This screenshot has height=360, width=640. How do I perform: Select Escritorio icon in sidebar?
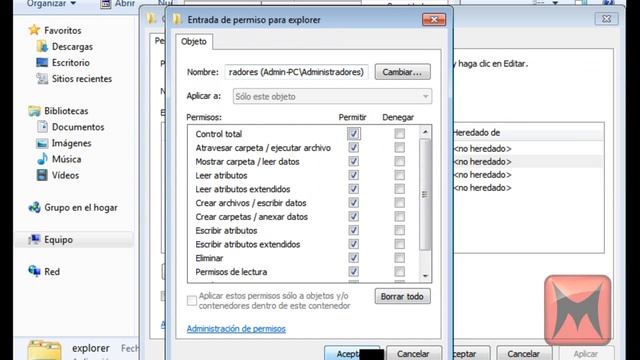(42, 62)
